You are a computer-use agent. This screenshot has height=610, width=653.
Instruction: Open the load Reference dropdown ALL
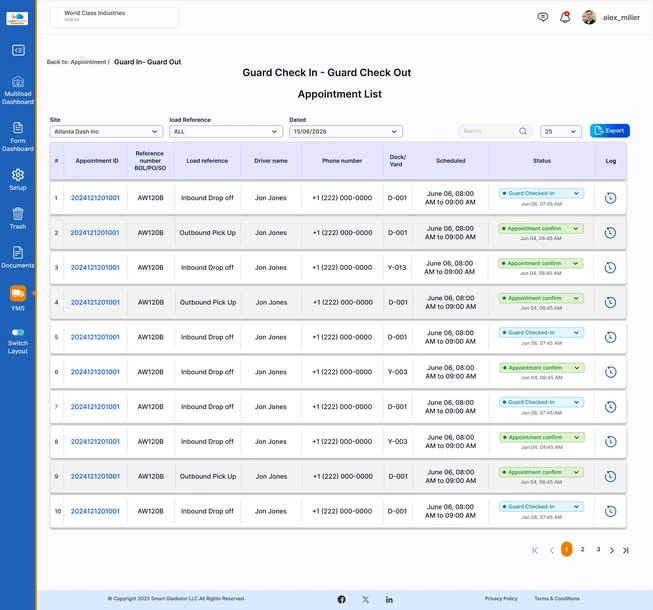click(226, 132)
